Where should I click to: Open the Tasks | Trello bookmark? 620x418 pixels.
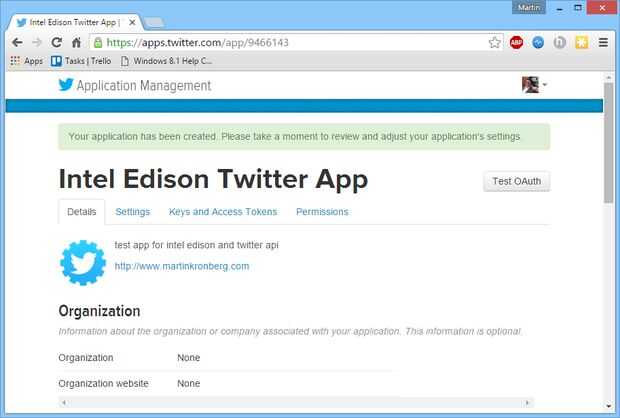pos(81,61)
